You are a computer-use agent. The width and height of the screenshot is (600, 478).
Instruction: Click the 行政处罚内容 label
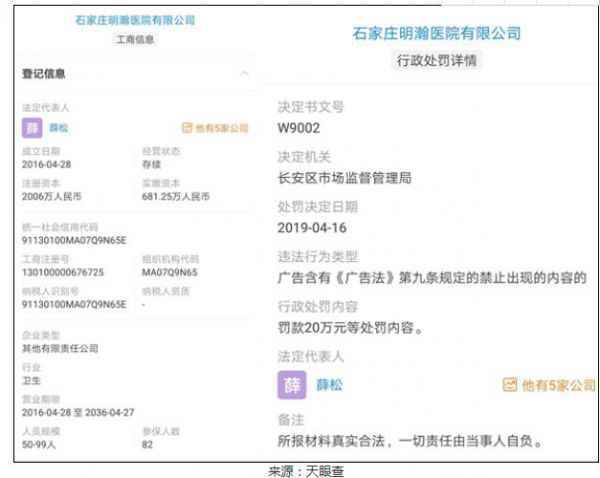(318, 307)
